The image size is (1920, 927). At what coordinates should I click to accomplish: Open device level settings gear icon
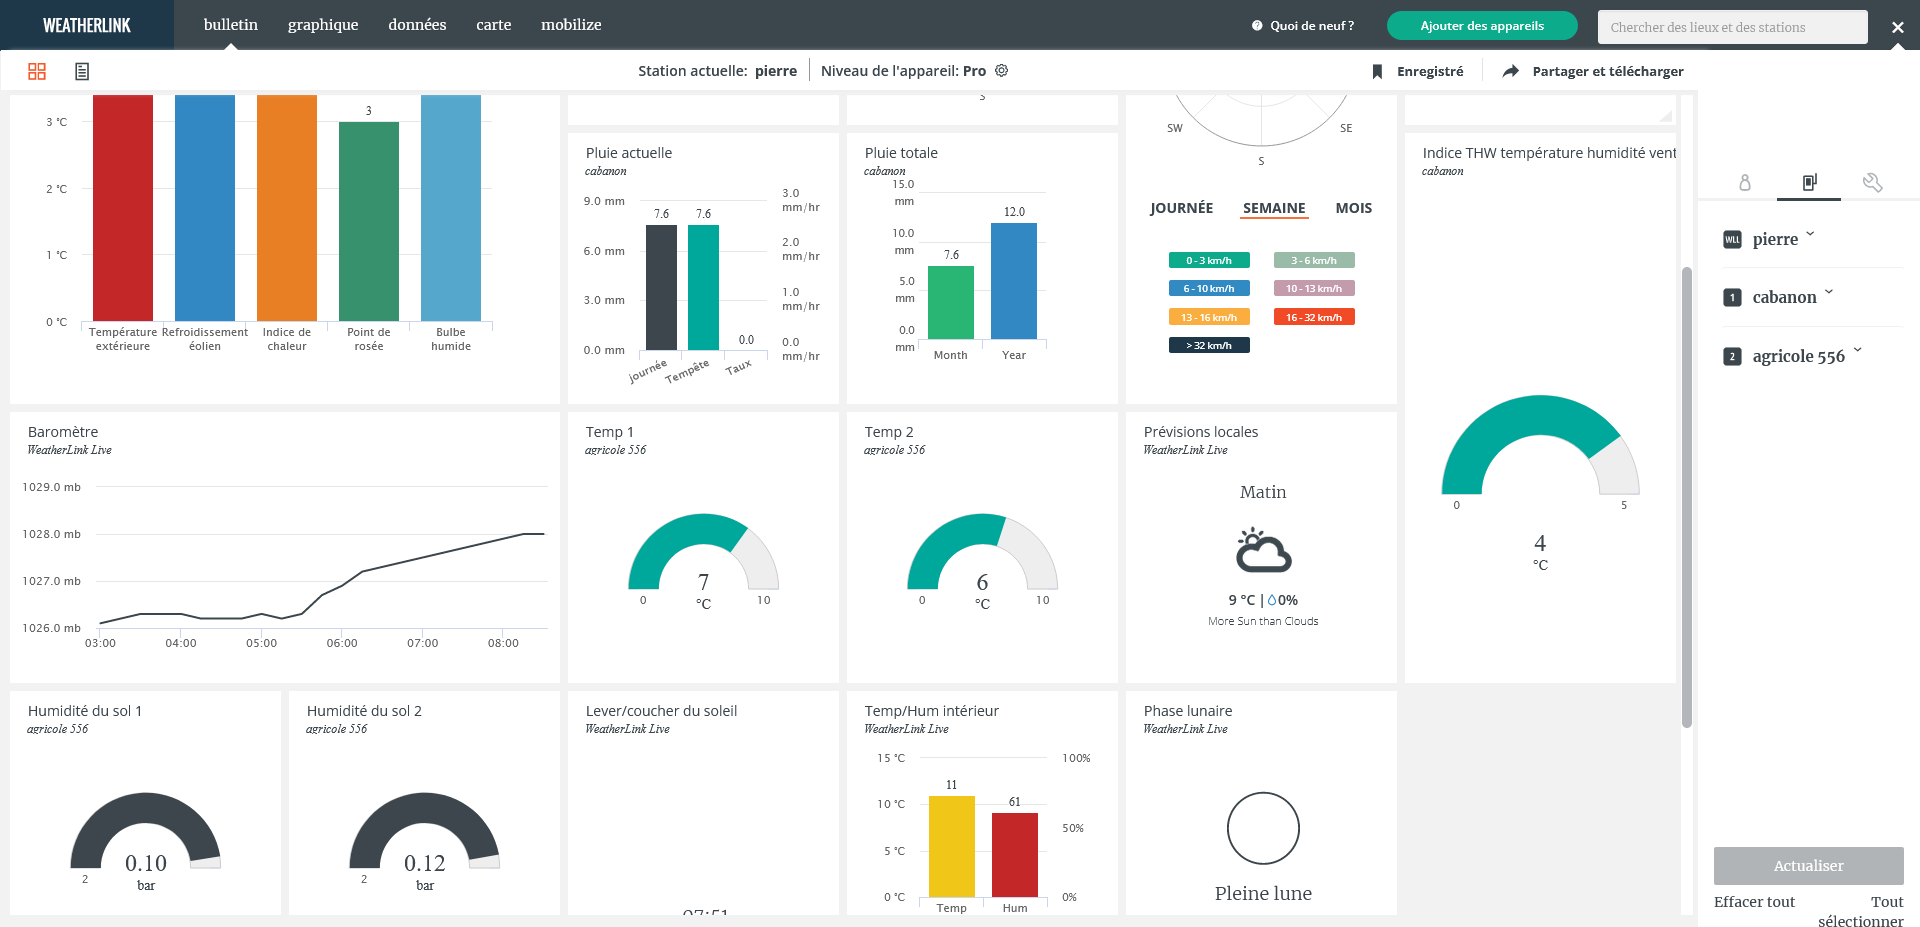tap(1002, 71)
